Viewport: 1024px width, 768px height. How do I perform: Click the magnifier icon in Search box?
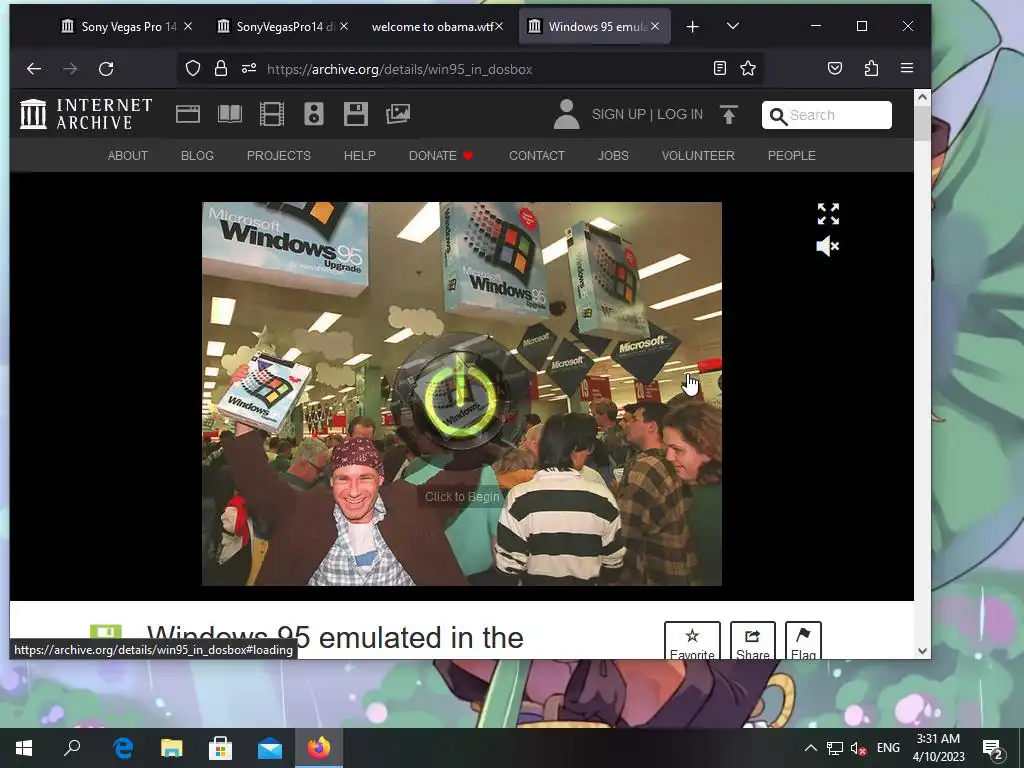tap(778, 116)
